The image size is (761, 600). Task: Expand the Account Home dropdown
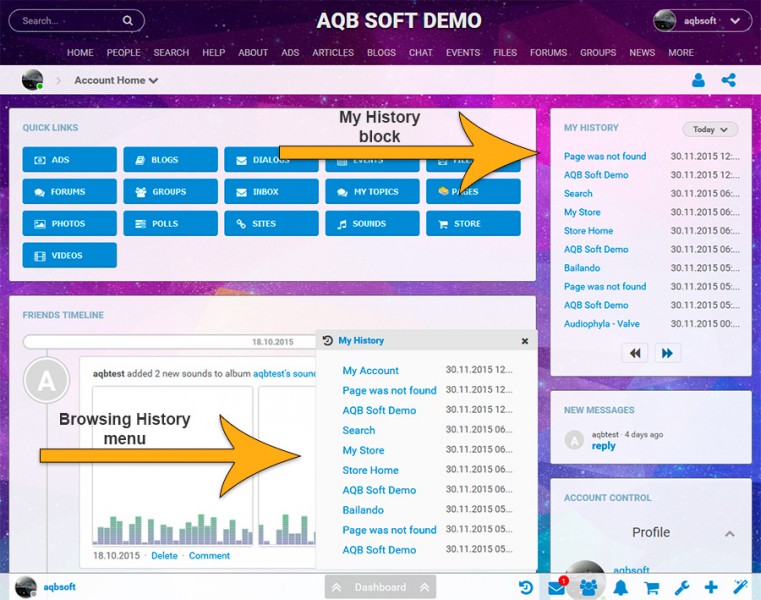116,81
